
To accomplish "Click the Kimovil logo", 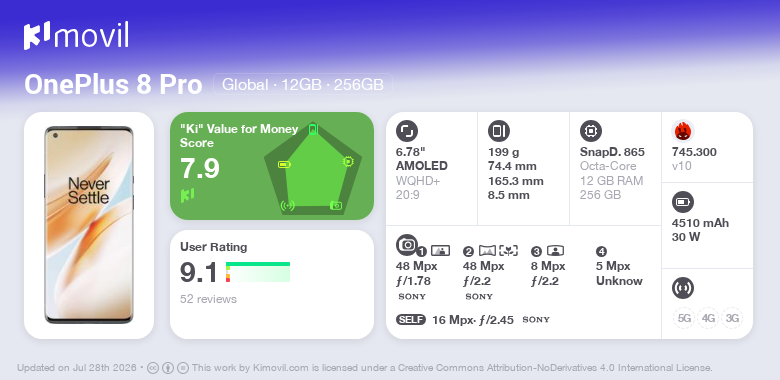I will click(x=76, y=35).
